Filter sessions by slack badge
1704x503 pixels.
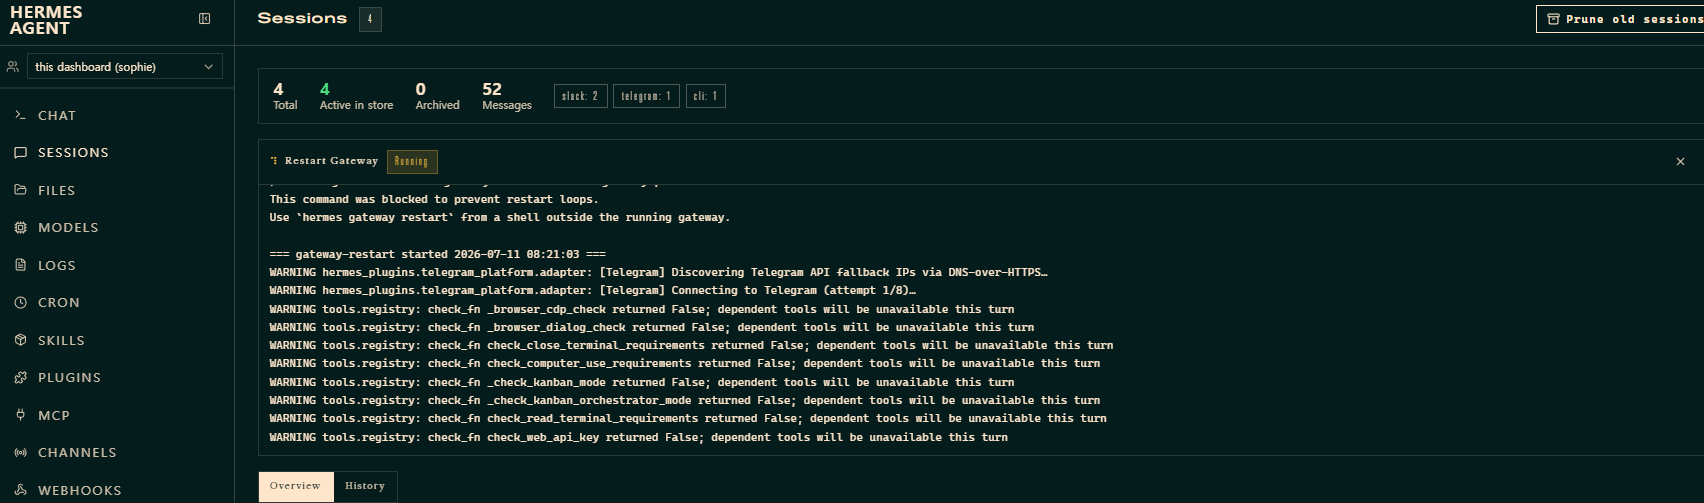[580, 96]
